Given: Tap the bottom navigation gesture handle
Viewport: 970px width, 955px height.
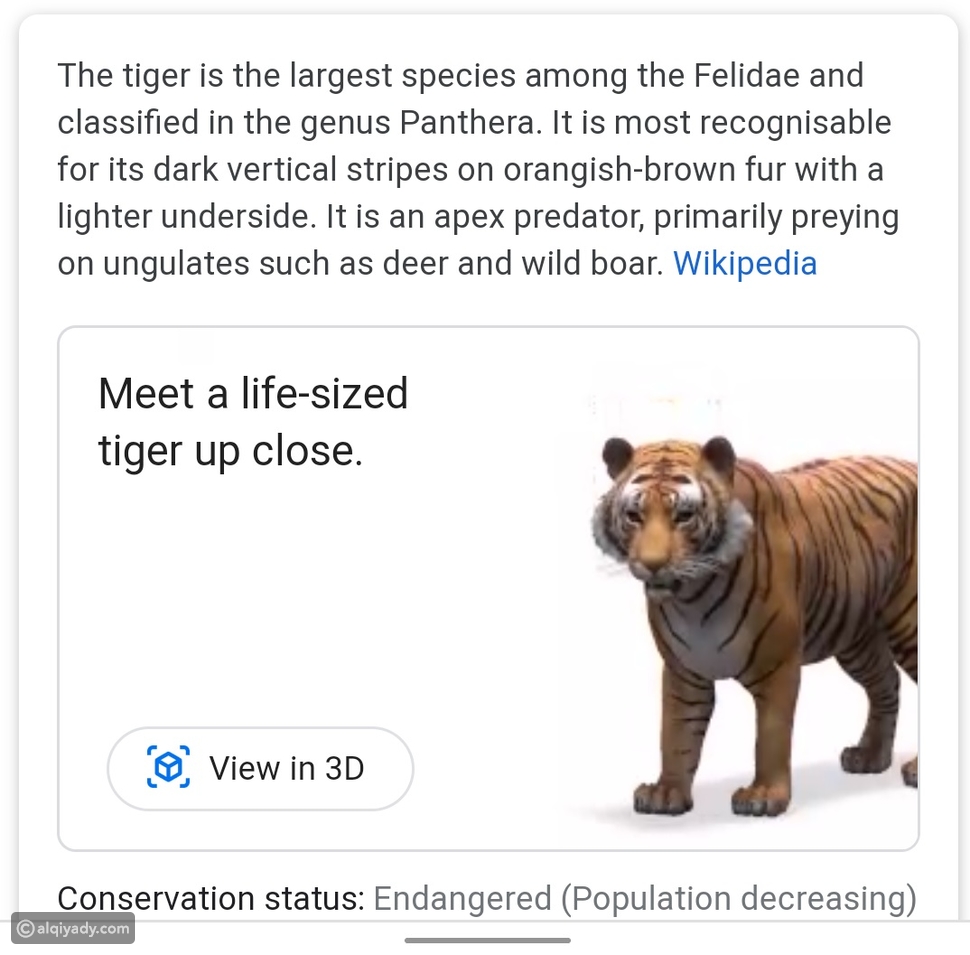Looking at the screenshot, I should [487, 940].
